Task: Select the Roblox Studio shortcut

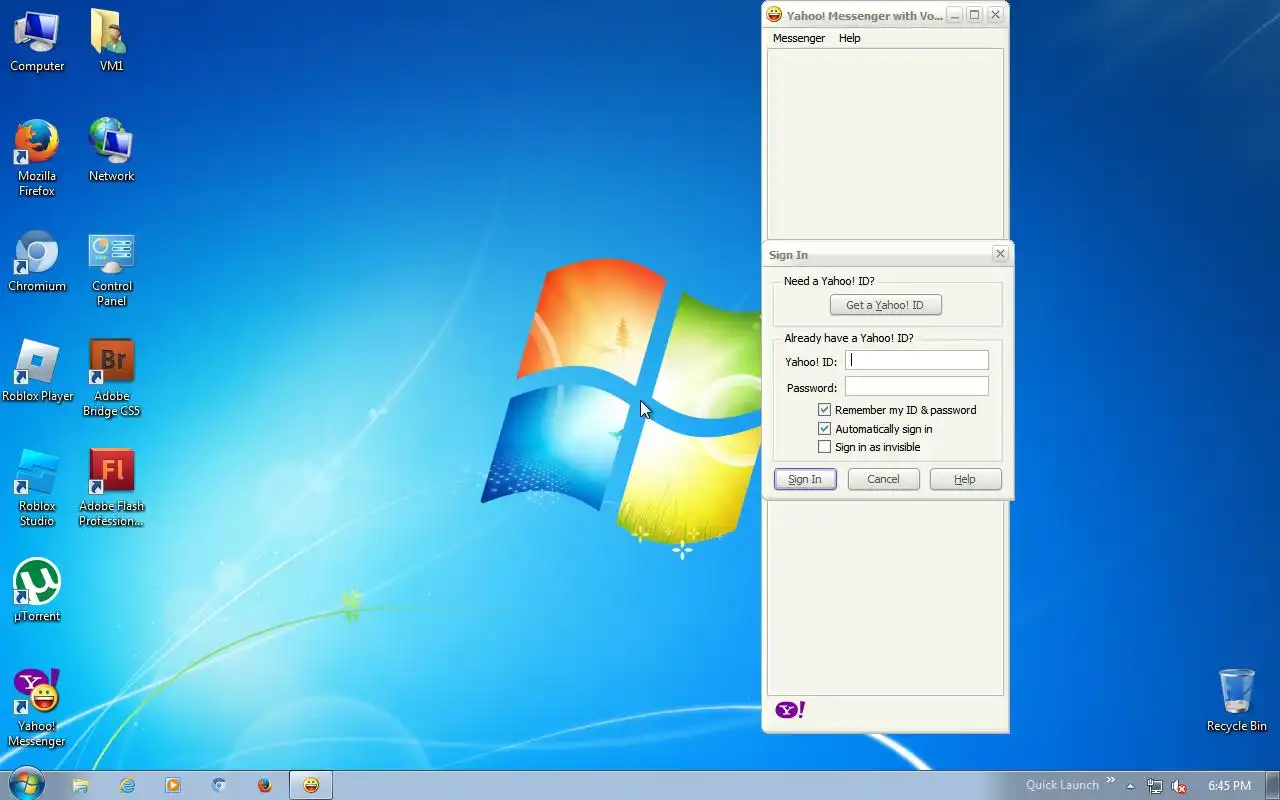Action: (x=37, y=488)
